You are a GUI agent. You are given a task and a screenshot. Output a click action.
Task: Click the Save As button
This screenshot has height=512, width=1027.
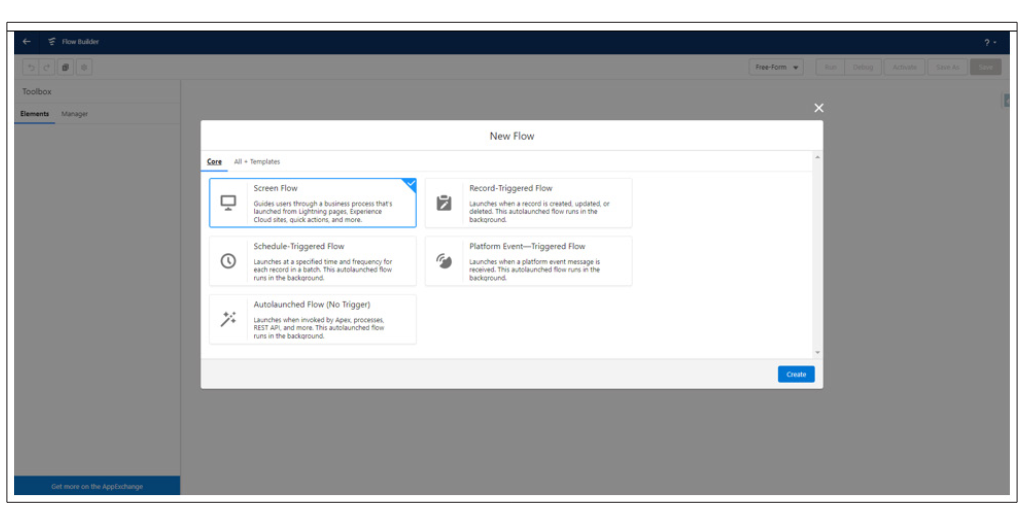click(947, 67)
